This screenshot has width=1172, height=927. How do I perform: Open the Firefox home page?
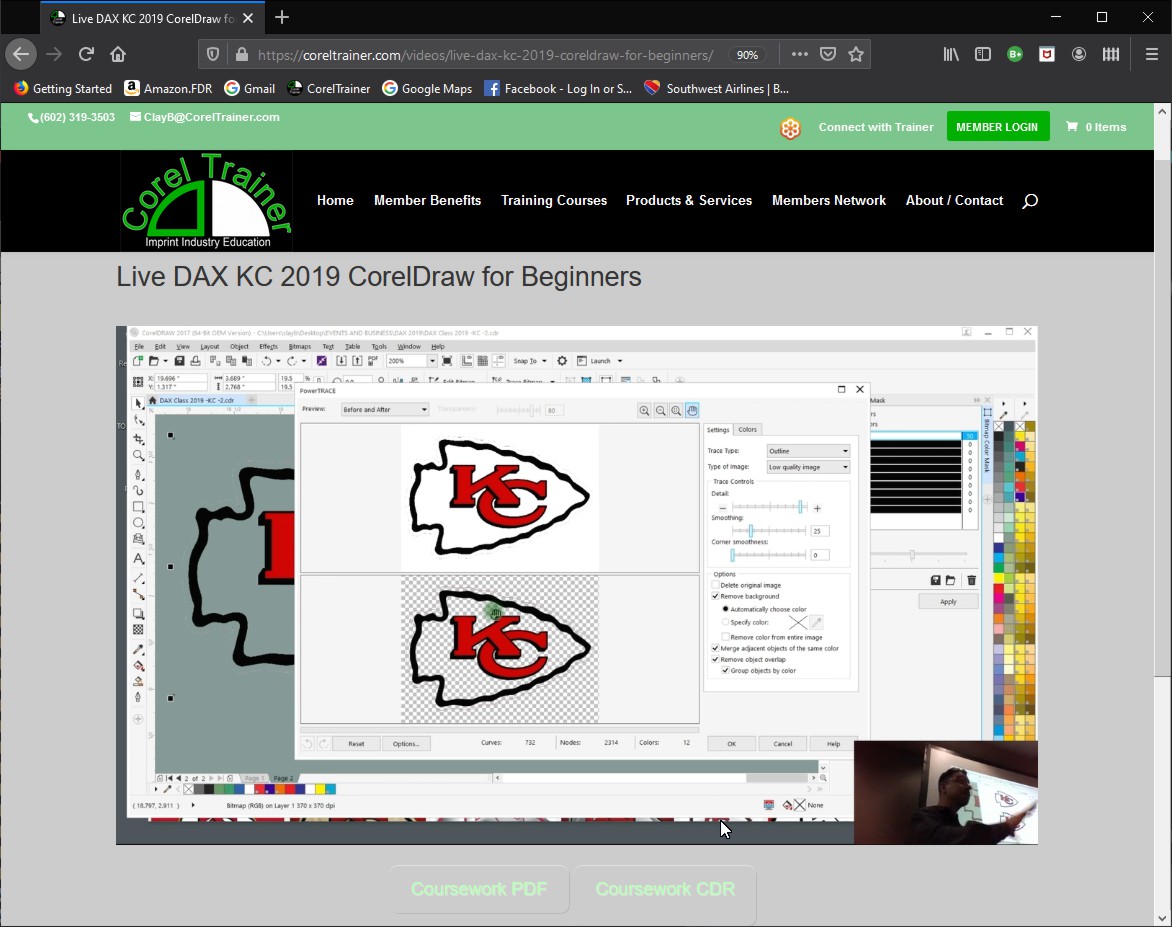[118, 54]
